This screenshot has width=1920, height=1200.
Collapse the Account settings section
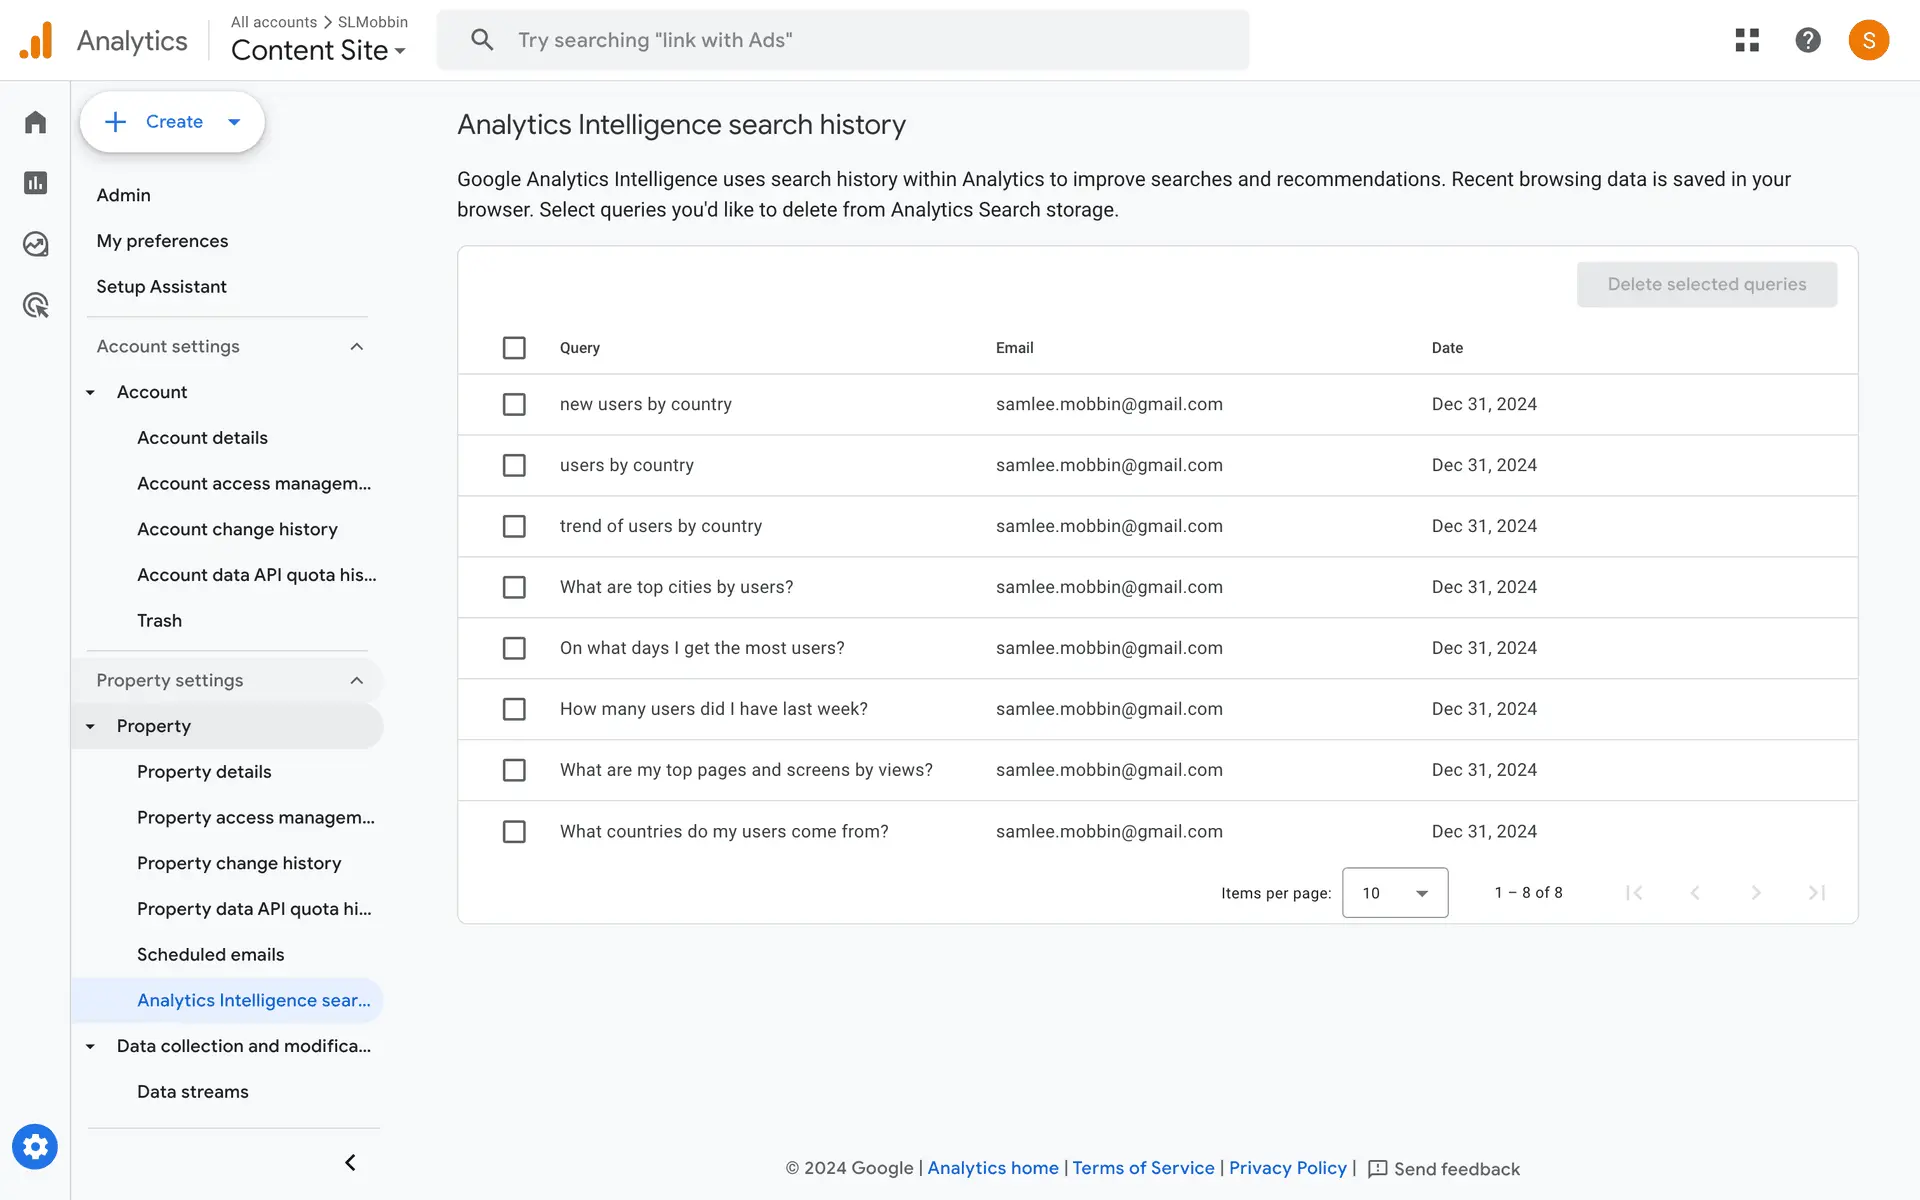click(356, 347)
